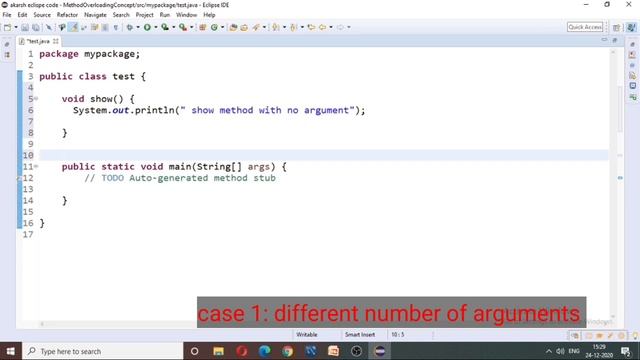Image resolution: width=640 pixels, height=360 pixels.
Task: Click the 10 : 5 cursor position entry
Action: [398, 335]
